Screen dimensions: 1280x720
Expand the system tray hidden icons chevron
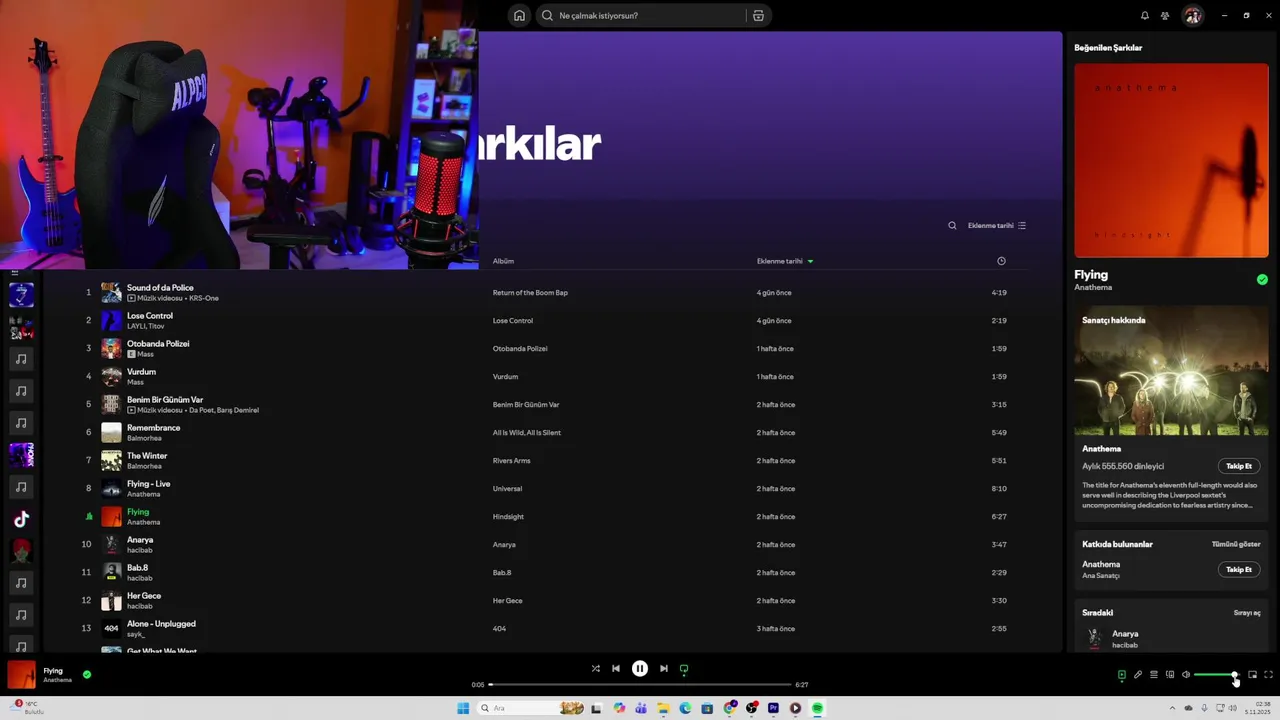(x=1174, y=708)
